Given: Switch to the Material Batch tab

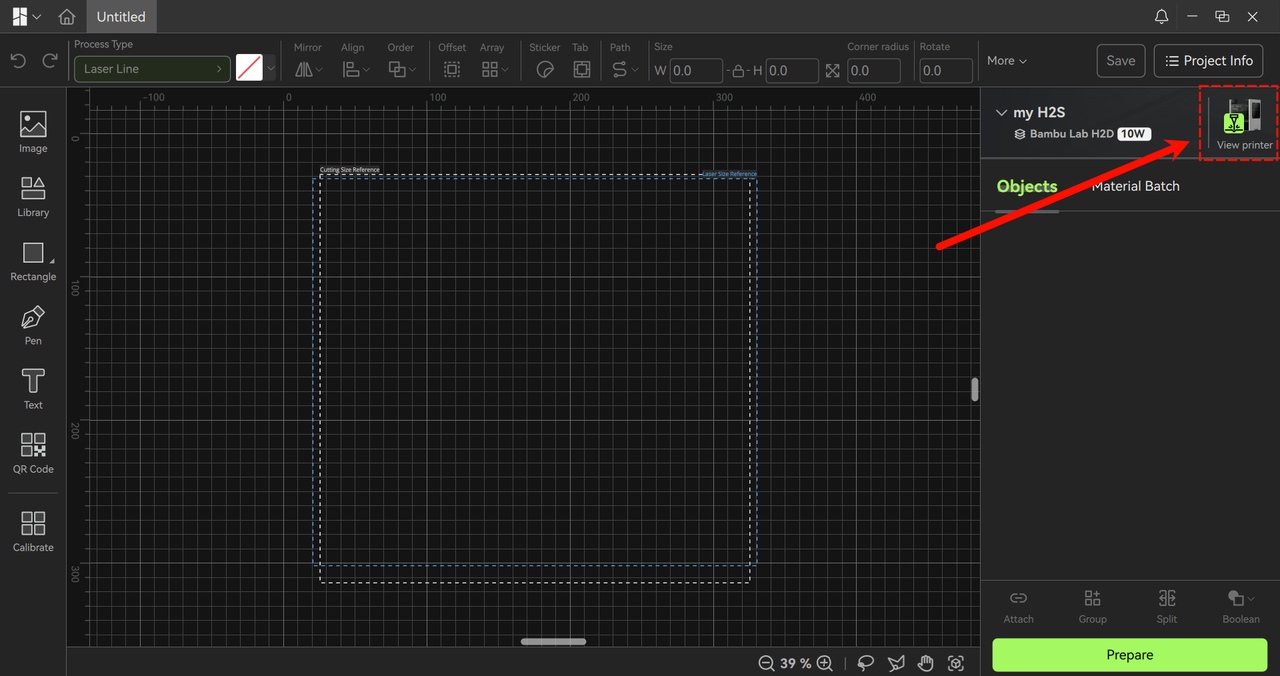Looking at the screenshot, I should click(x=1135, y=186).
